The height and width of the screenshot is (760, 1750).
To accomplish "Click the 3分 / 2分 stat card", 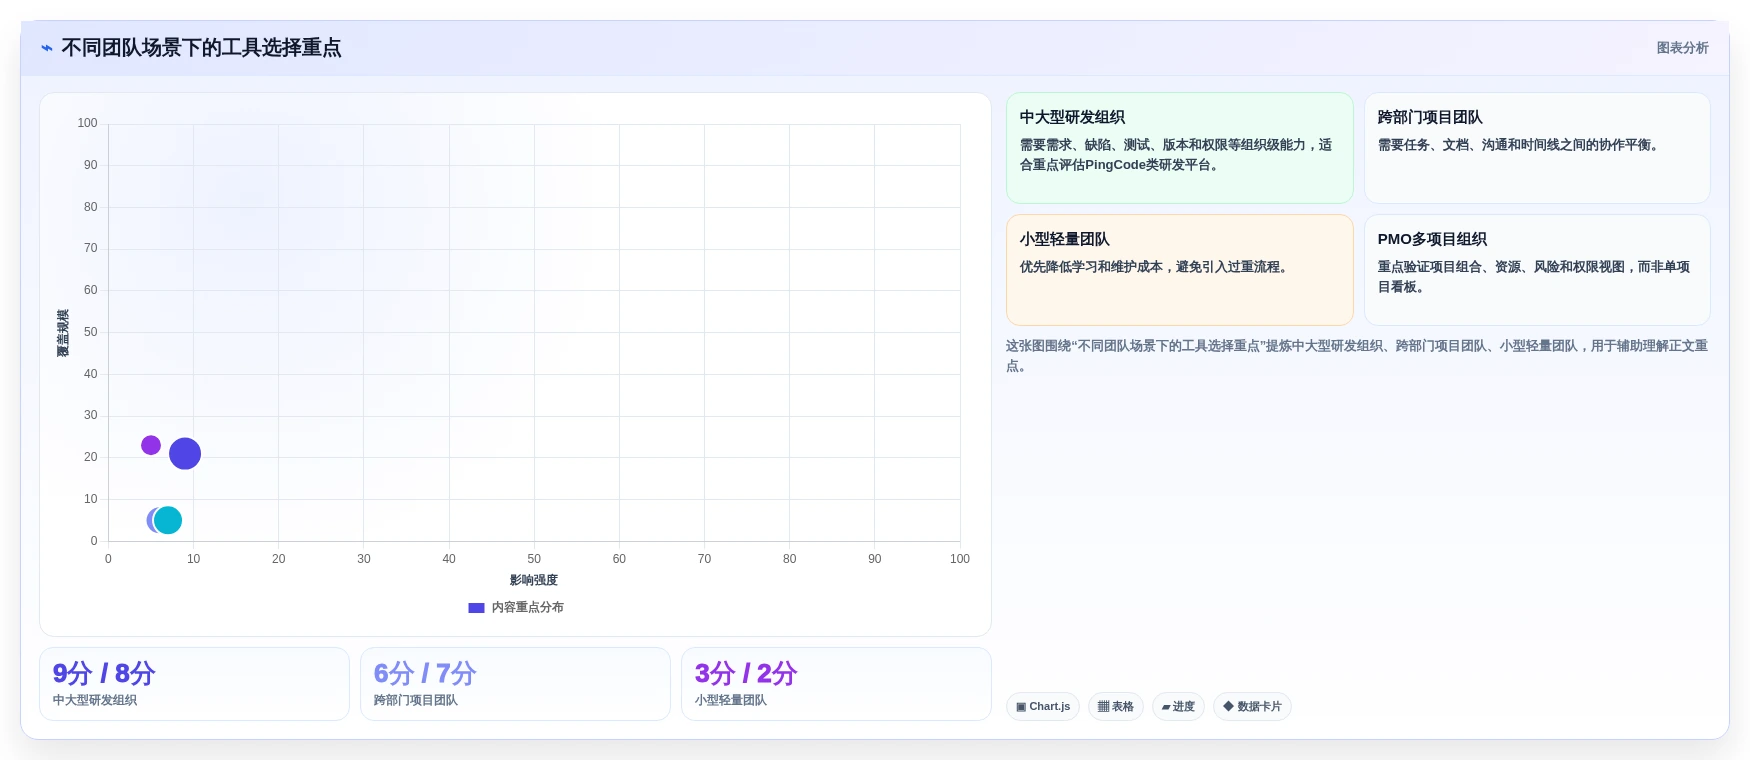I will click(x=836, y=684).
